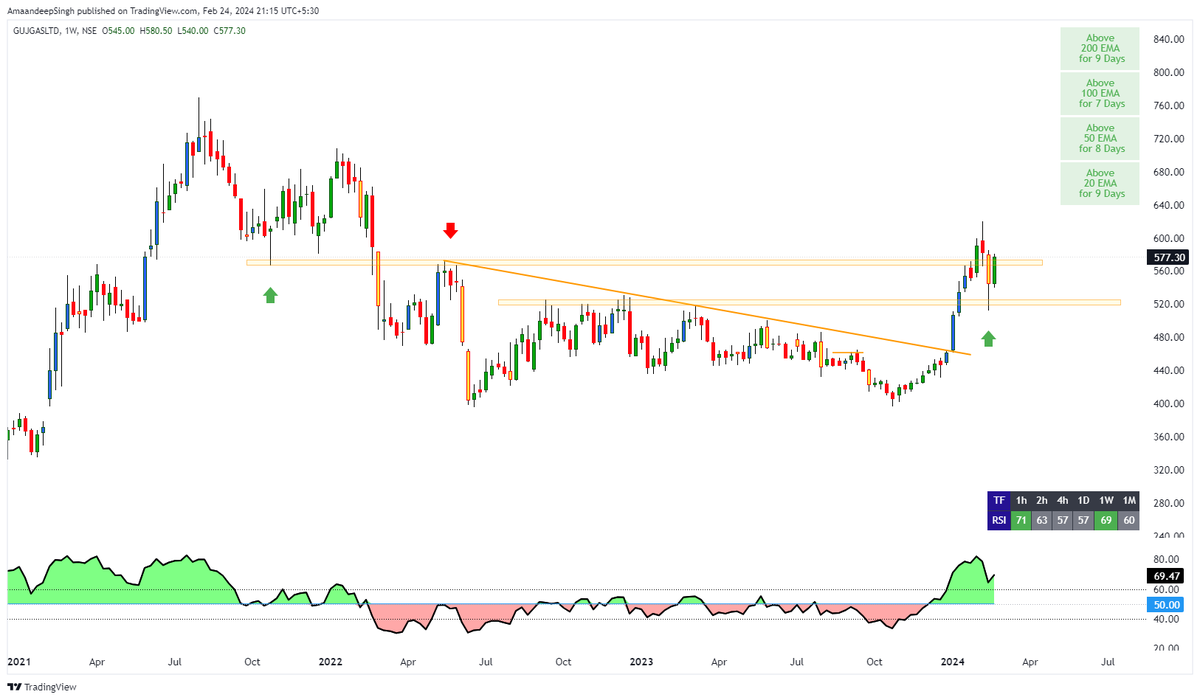Click the 'Above 50 EMA for 8 Days' box
Viewport: 1200px width, 700px height.
point(1101,139)
